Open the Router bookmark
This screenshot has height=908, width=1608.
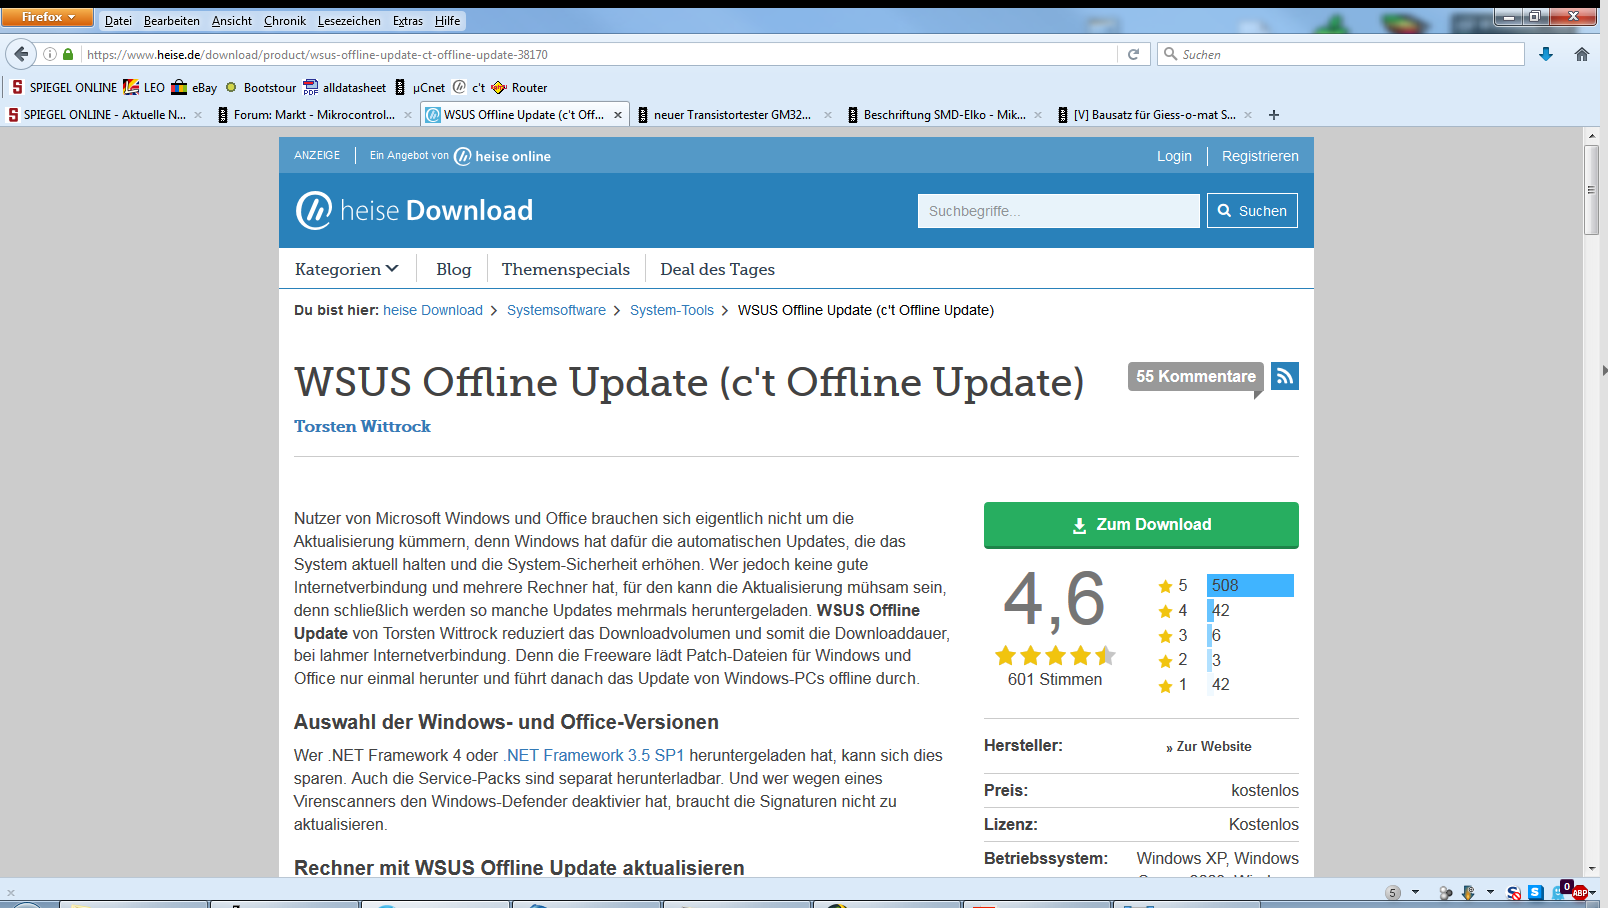tap(519, 87)
